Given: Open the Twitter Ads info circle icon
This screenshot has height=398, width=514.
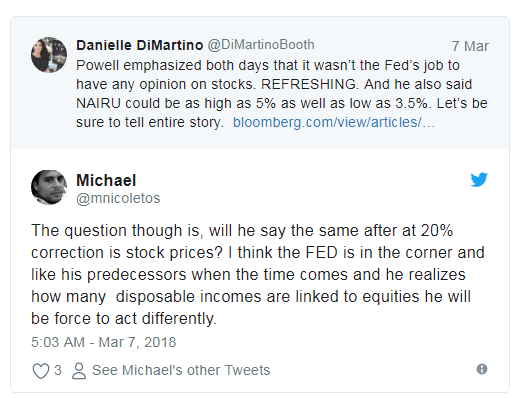Looking at the screenshot, I should pos(482,369).
